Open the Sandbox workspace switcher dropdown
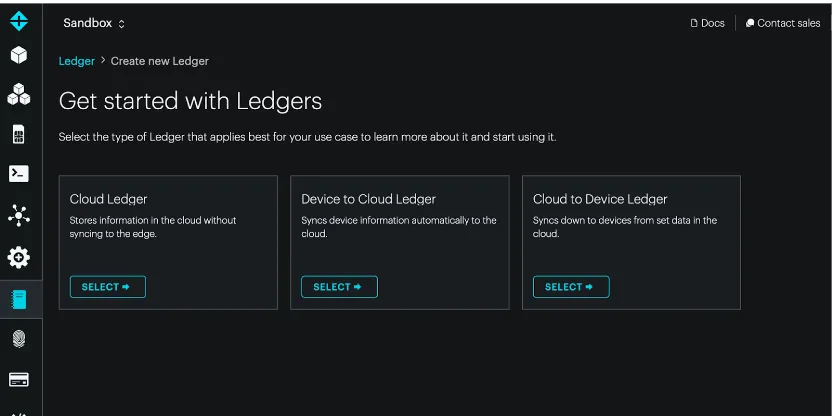The width and height of the screenshot is (832, 416). tap(94, 23)
